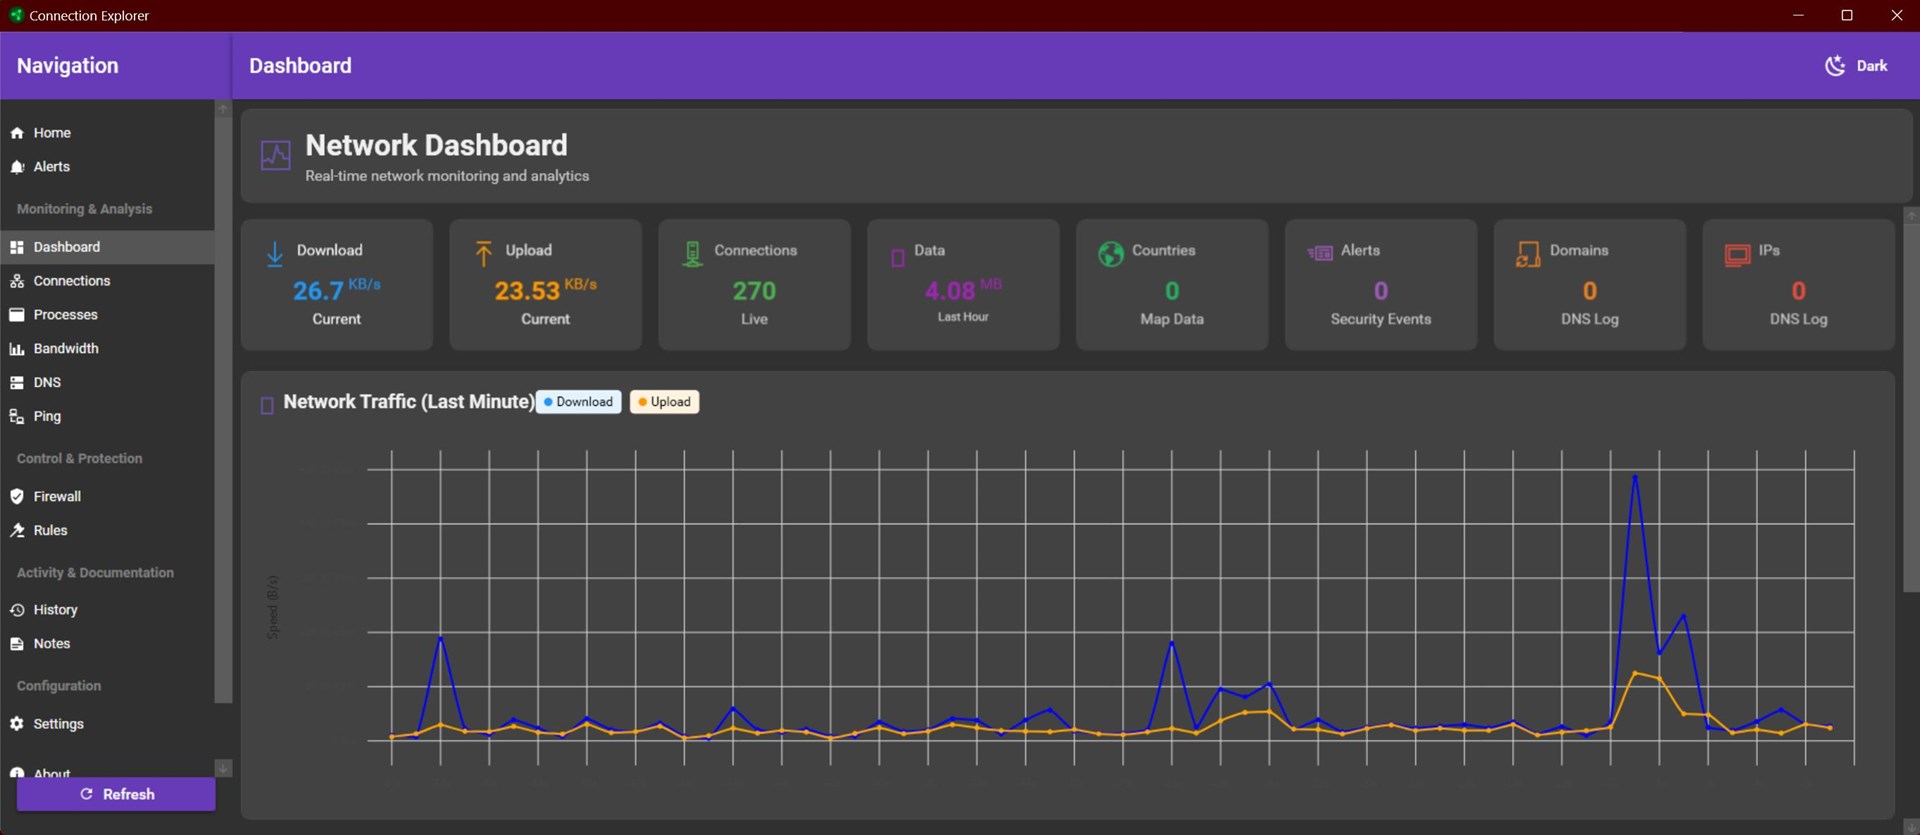
Task: Click the Countries globe icon
Action: [x=1110, y=254]
